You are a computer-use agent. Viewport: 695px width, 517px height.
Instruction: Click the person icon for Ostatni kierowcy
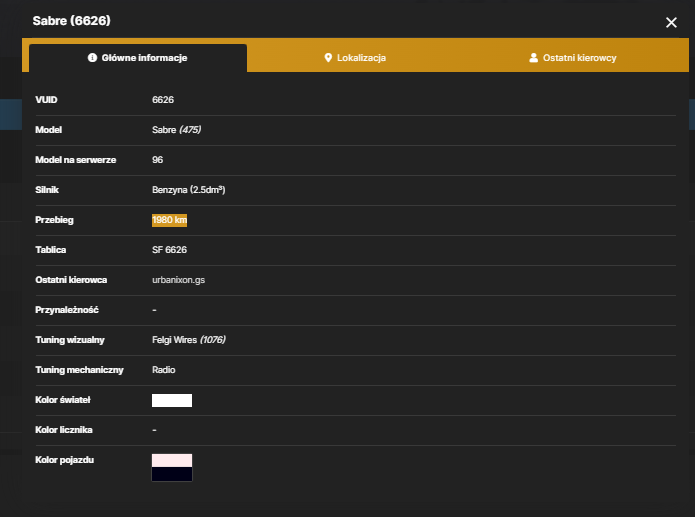(x=534, y=58)
